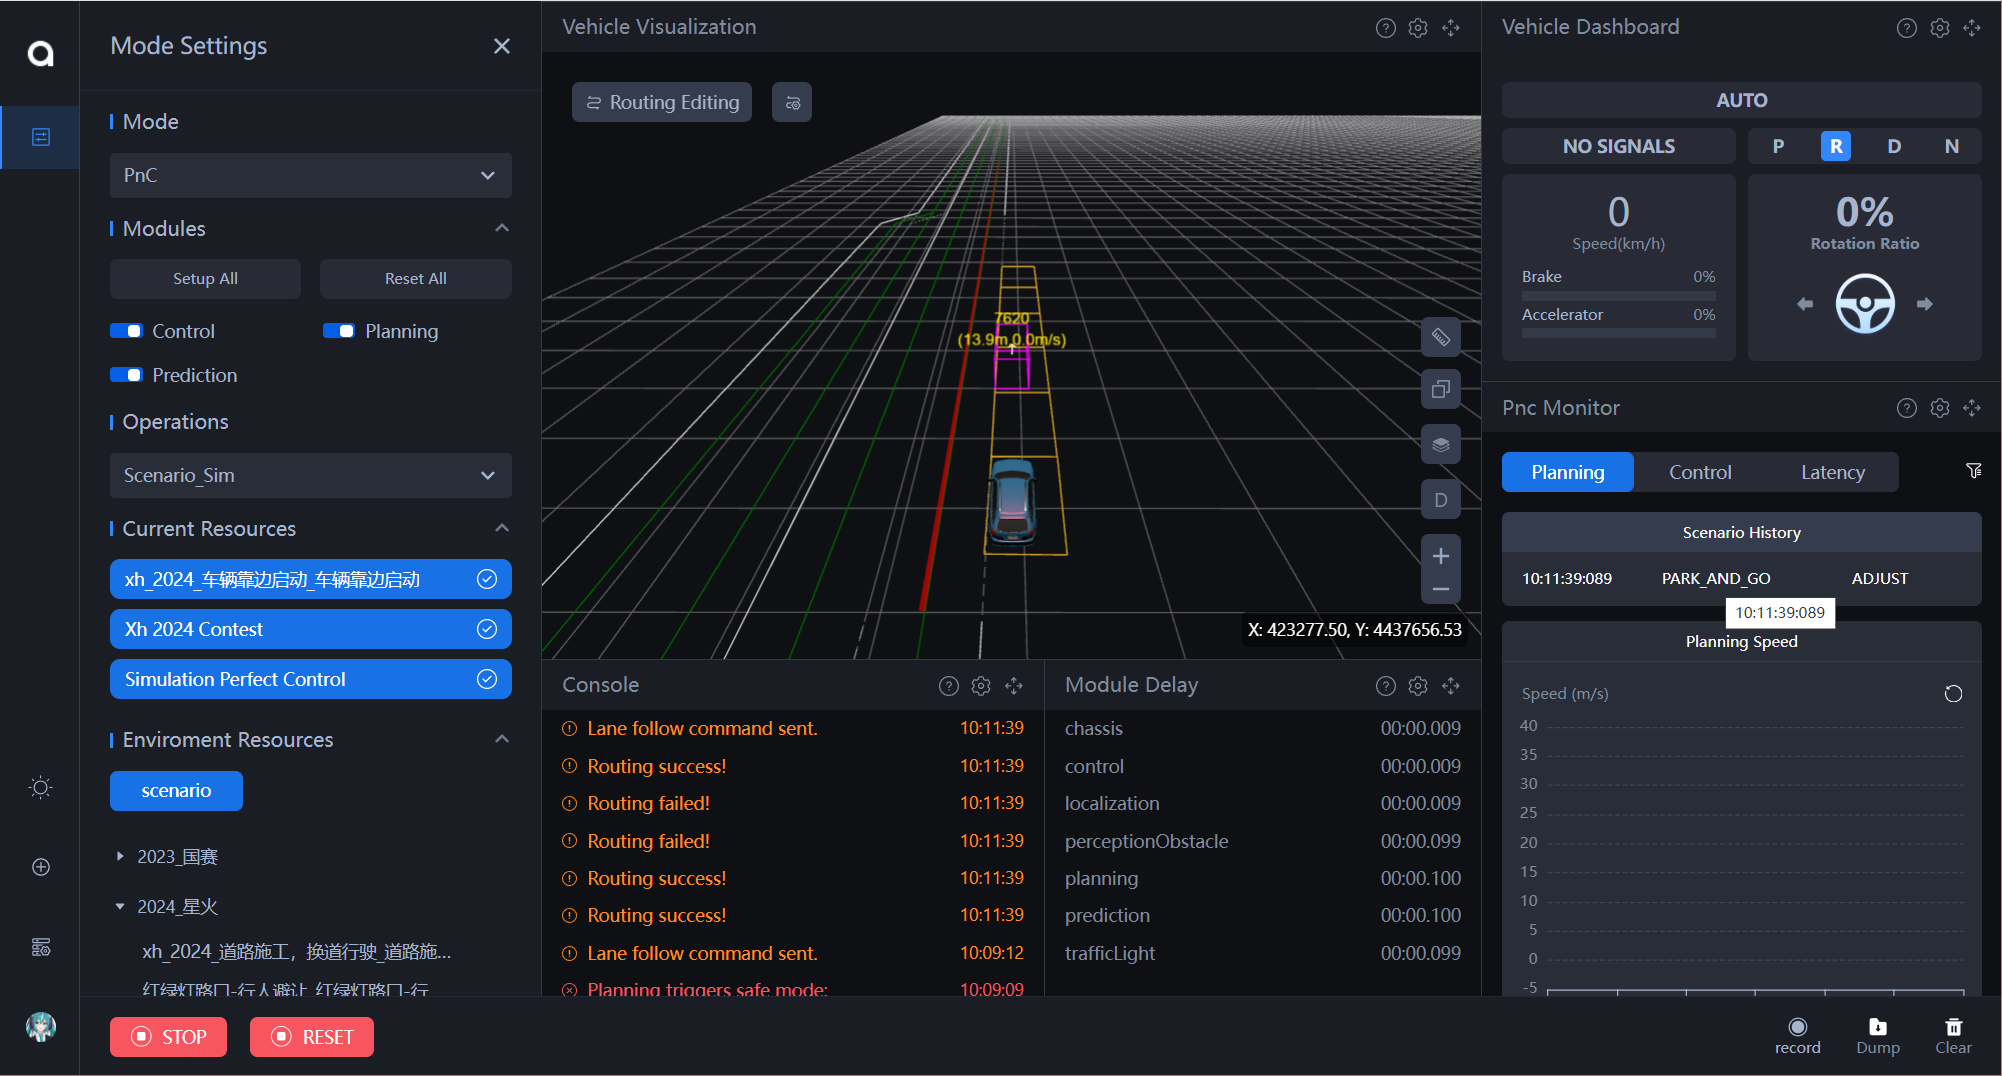Click the Routing Editing button
The image size is (2002, 1076).
pyautogui.click(x=662, y=102)
